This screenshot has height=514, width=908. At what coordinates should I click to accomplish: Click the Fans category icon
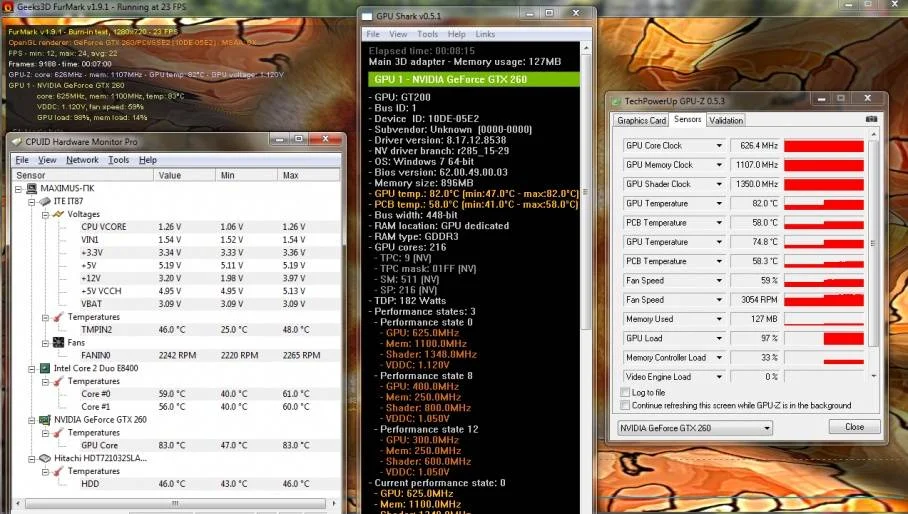click(58, 342)
